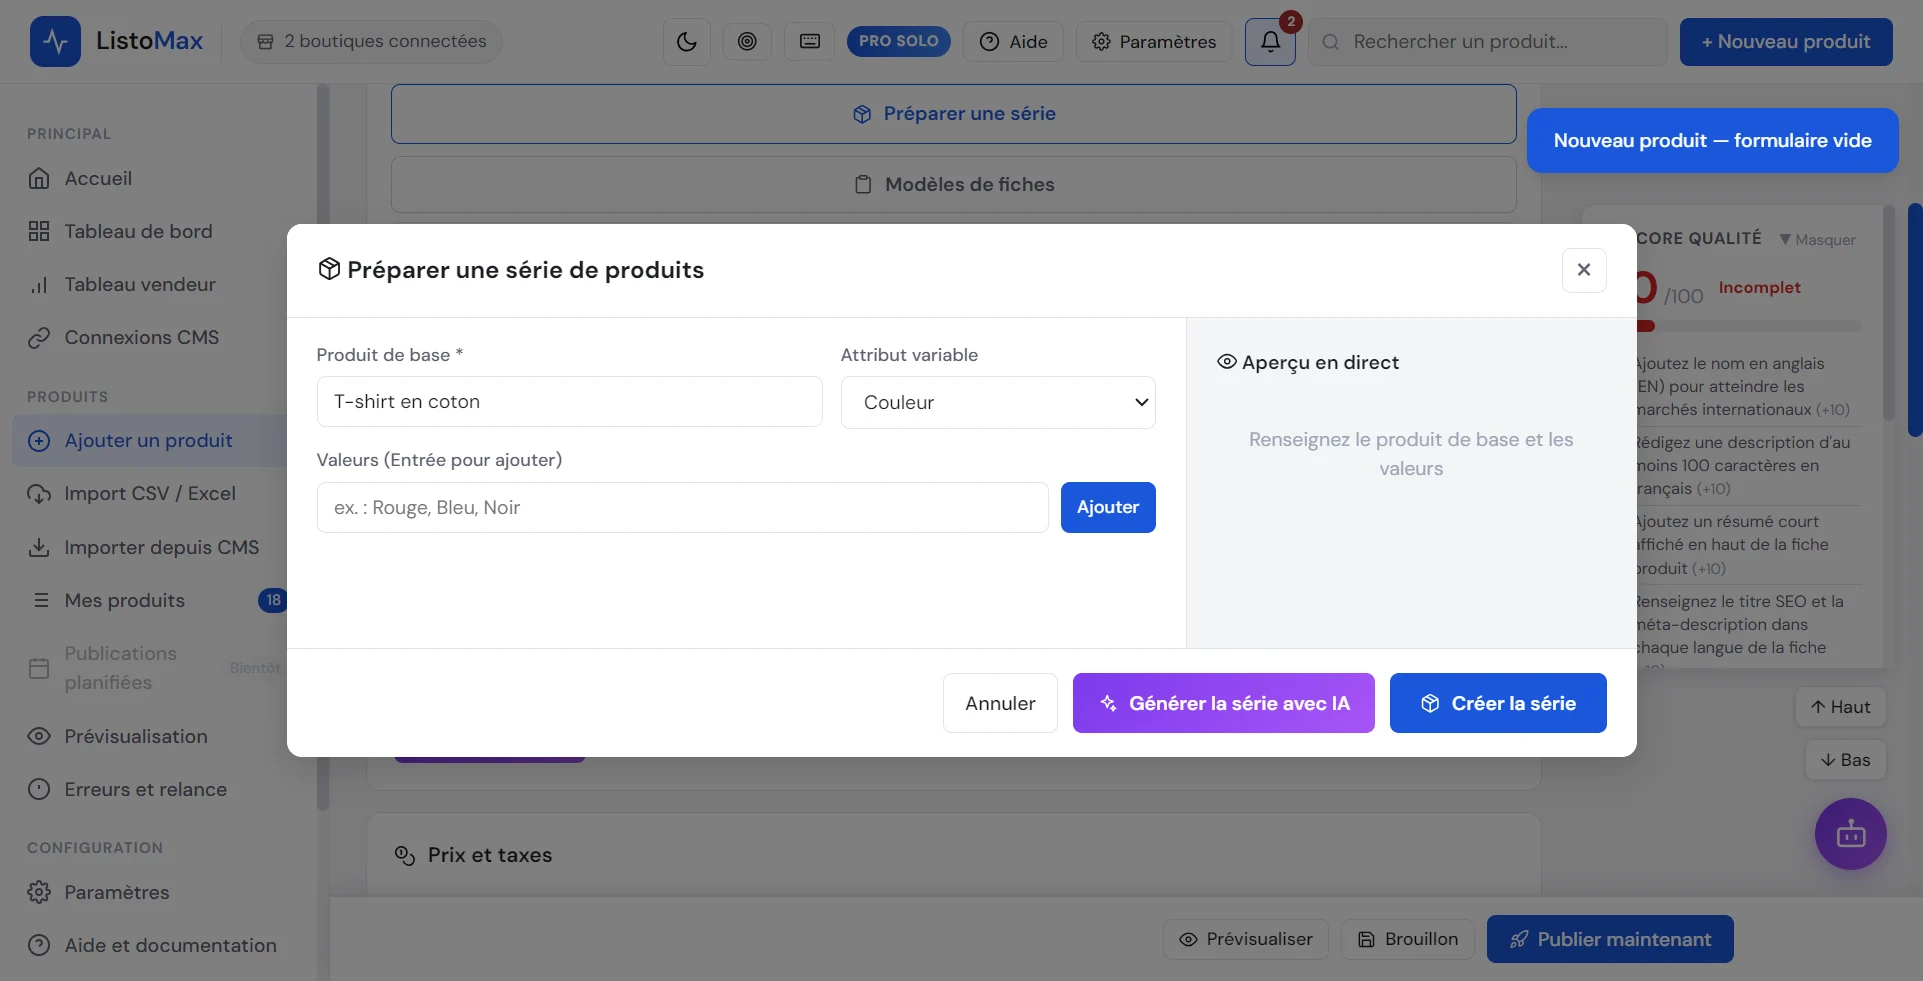
Task: Open Aide et documentation in sidebar
Action: point(150,945)
